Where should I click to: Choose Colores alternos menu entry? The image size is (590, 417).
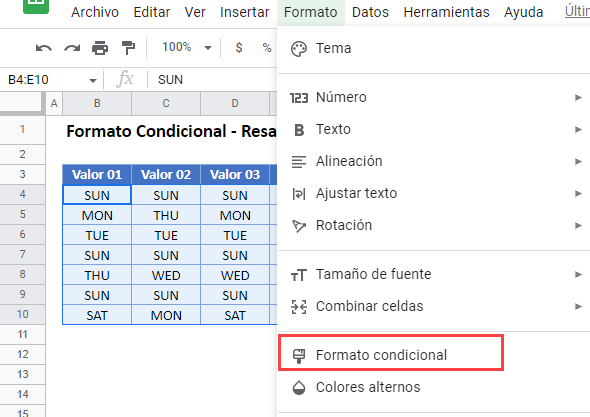(434, 387)
